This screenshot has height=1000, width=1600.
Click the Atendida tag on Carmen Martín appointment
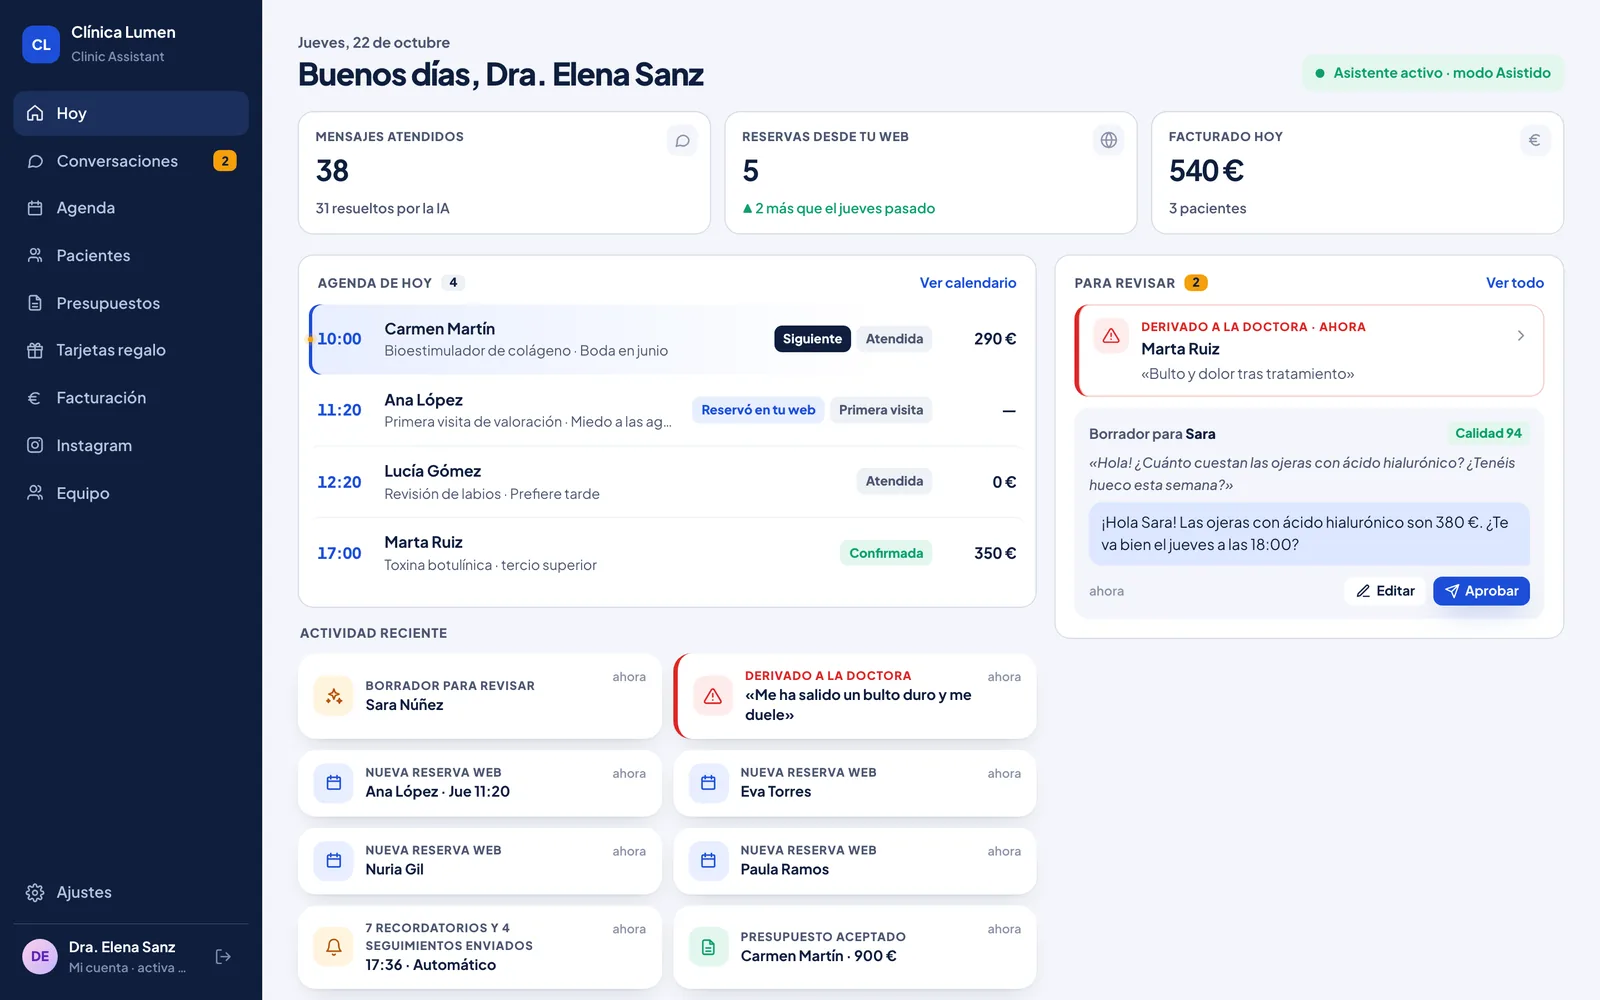(x=894, y=339)
